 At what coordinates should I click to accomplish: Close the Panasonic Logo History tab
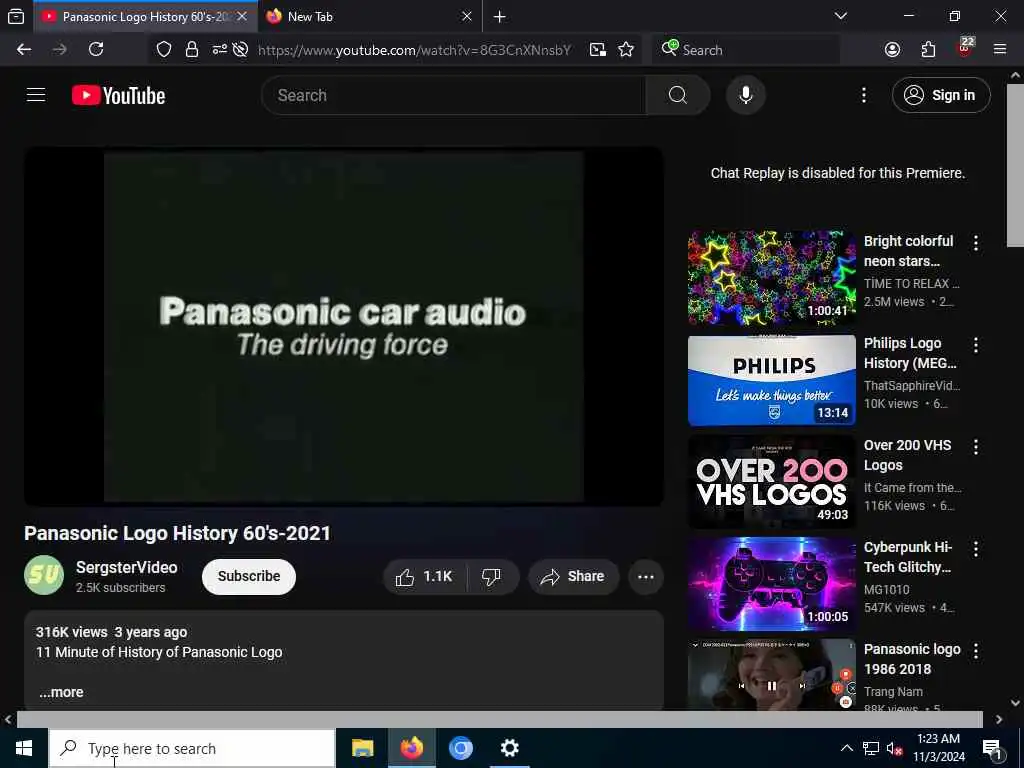[x=242, y=16]
